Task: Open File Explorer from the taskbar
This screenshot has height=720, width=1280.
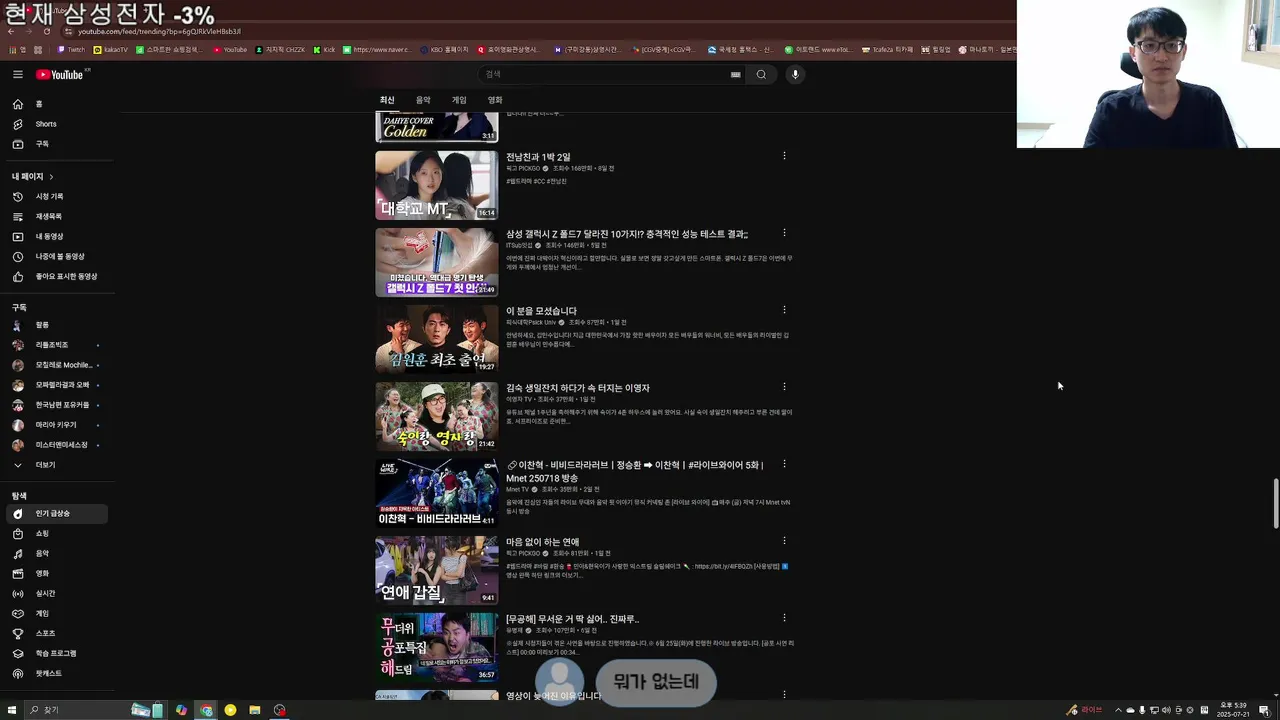Action: click(x=255, y=710)
